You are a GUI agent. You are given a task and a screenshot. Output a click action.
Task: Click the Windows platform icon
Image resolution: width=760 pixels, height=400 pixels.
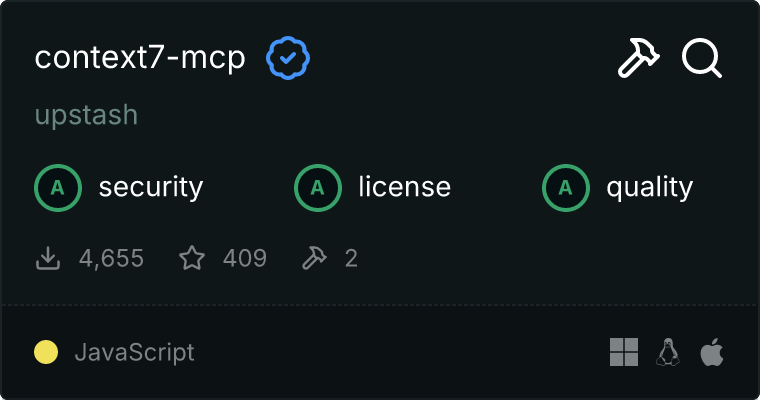pos(624,352)
